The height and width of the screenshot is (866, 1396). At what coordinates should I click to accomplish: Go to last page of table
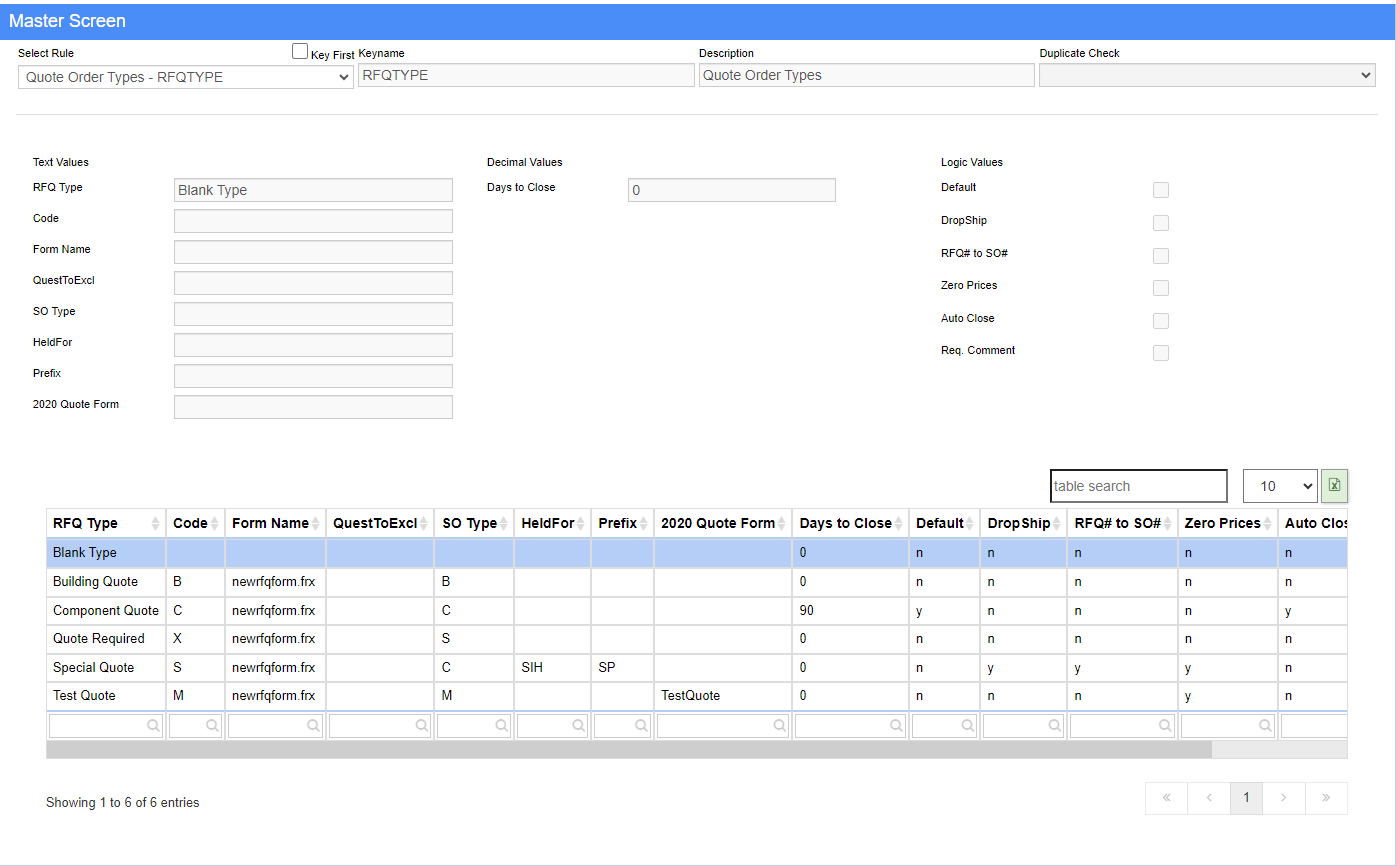pos(1326,798)
